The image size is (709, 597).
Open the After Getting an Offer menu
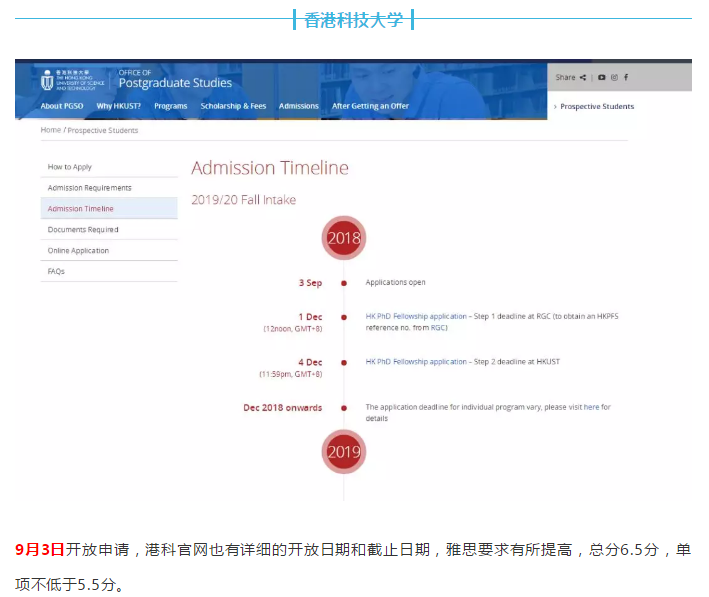coord(370,106)
